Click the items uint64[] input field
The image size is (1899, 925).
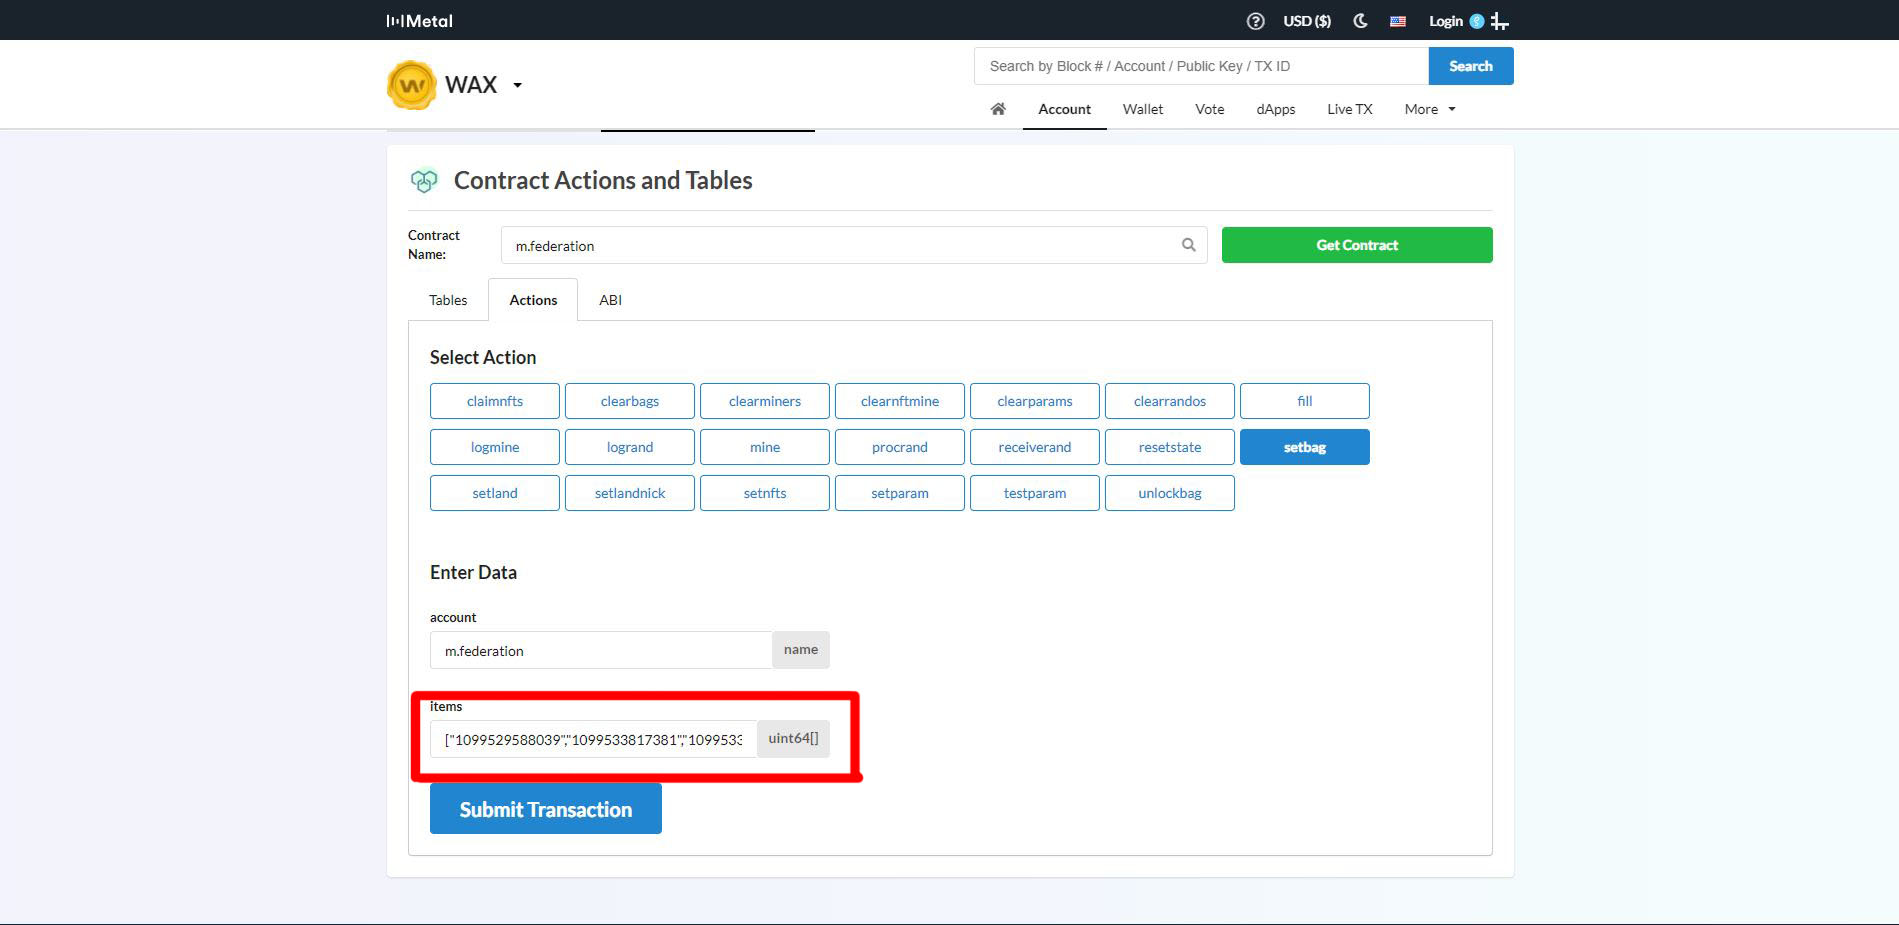593,739
